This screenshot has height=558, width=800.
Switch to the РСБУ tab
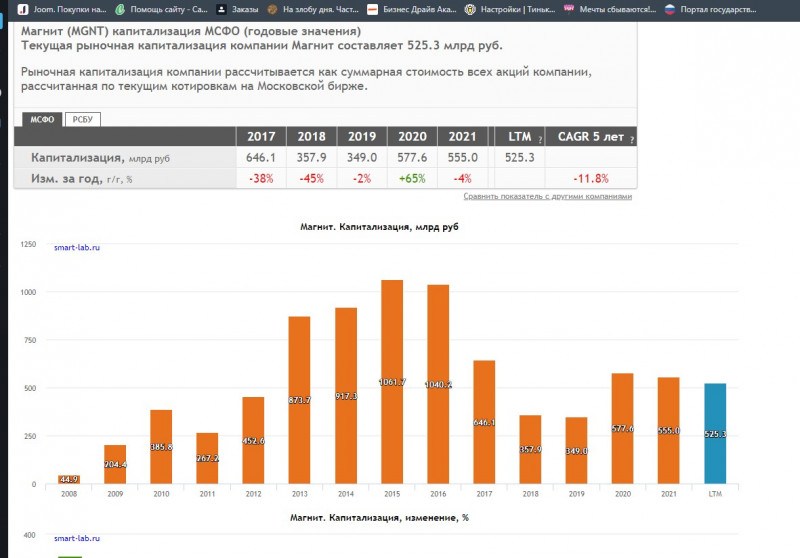pyautogui.click(x=83, y=119)
